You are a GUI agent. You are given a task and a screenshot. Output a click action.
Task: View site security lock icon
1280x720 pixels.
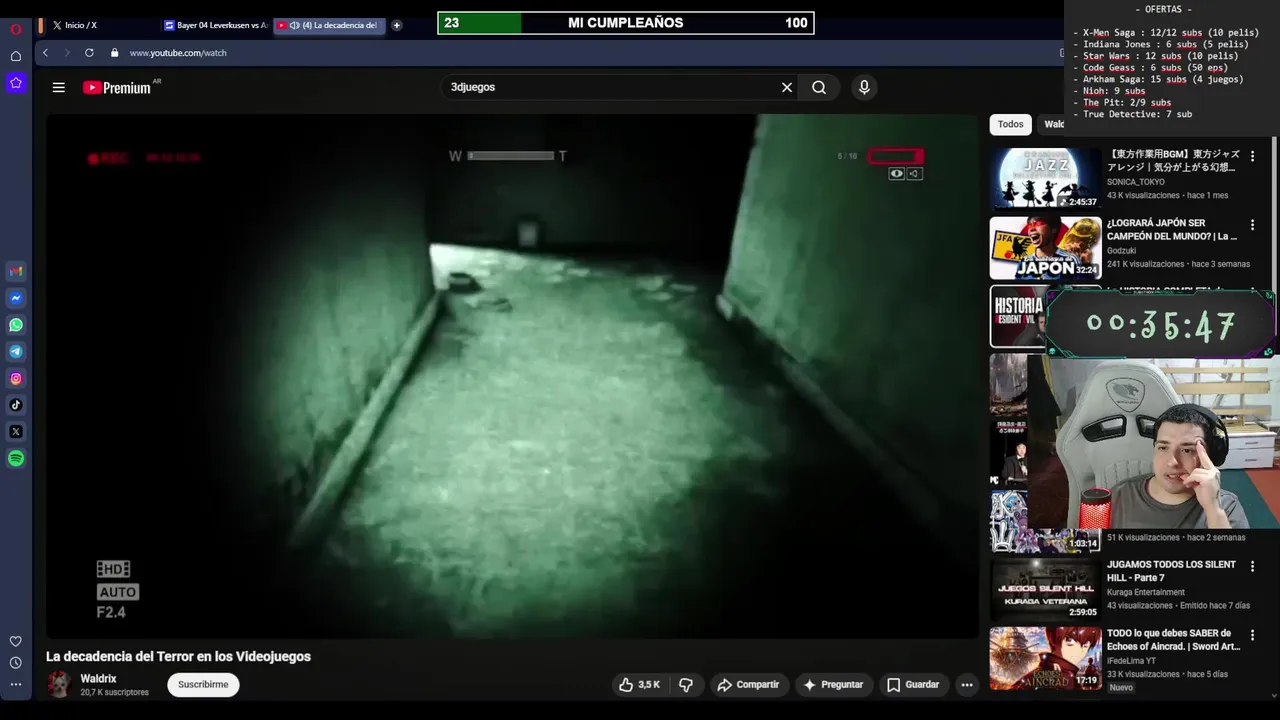[x=115, y=53]
